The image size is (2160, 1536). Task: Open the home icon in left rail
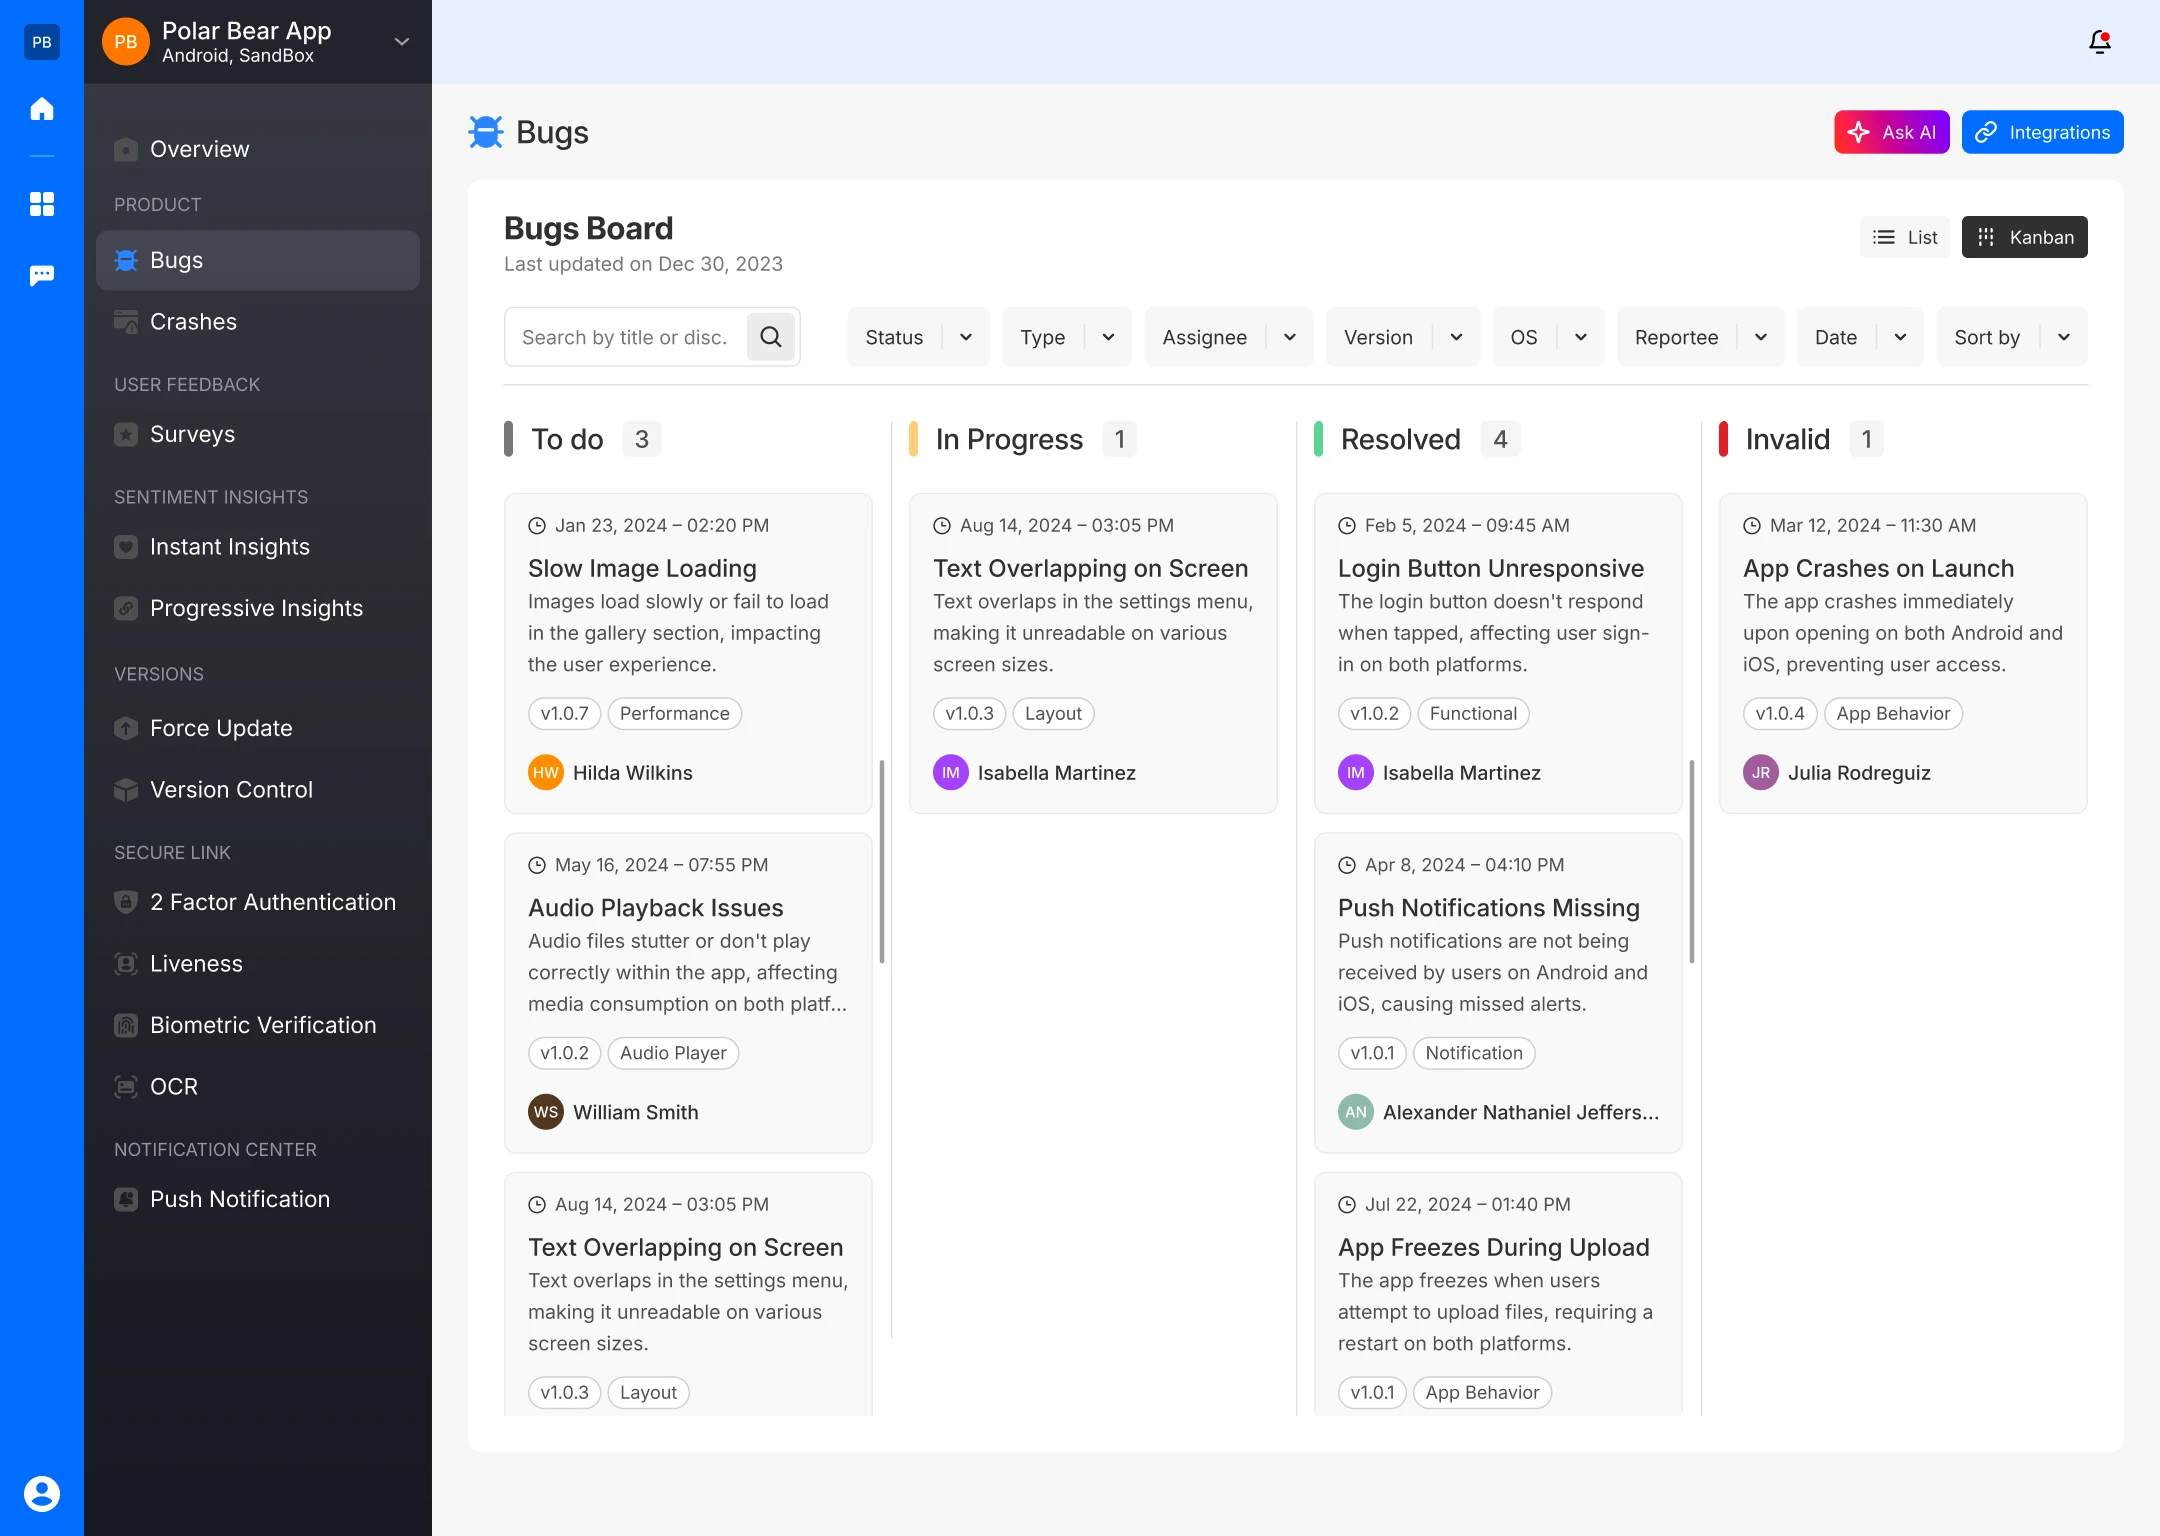[42, 108]
